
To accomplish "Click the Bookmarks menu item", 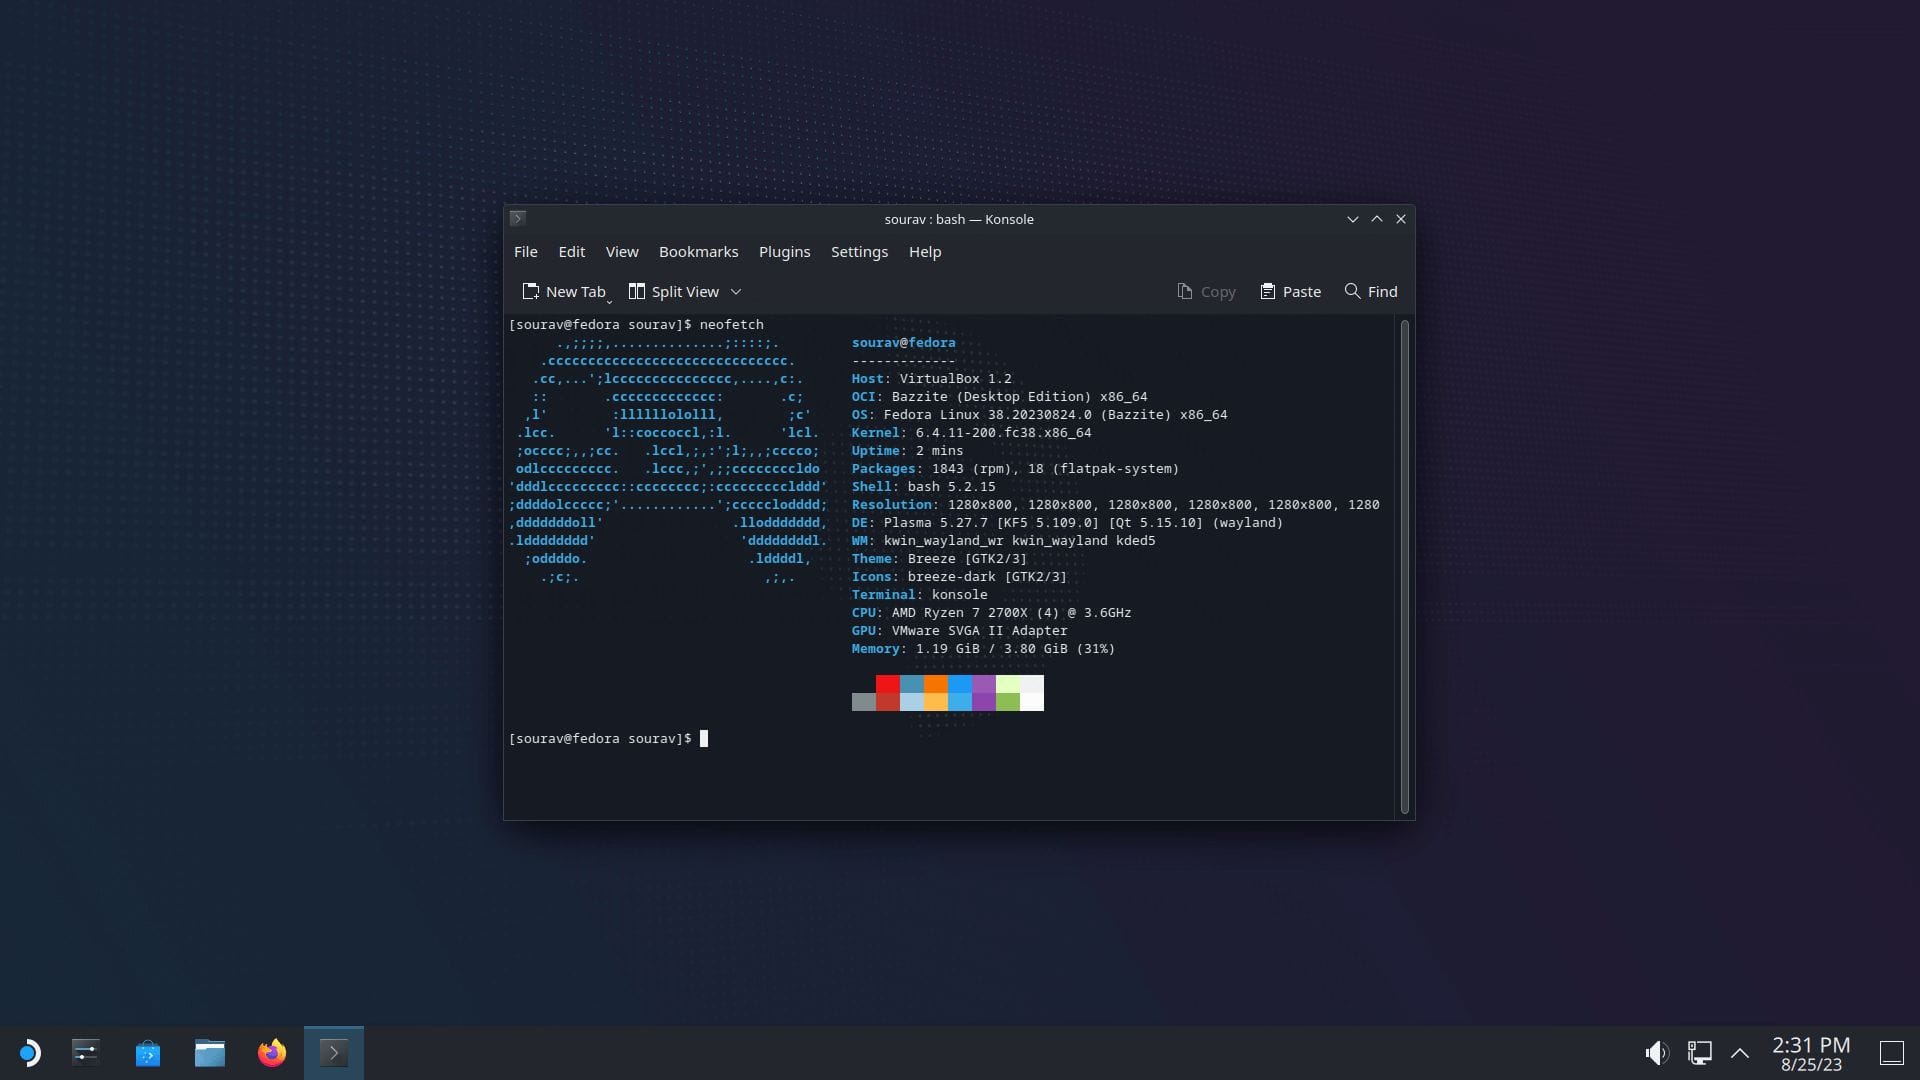I will 698,251.
